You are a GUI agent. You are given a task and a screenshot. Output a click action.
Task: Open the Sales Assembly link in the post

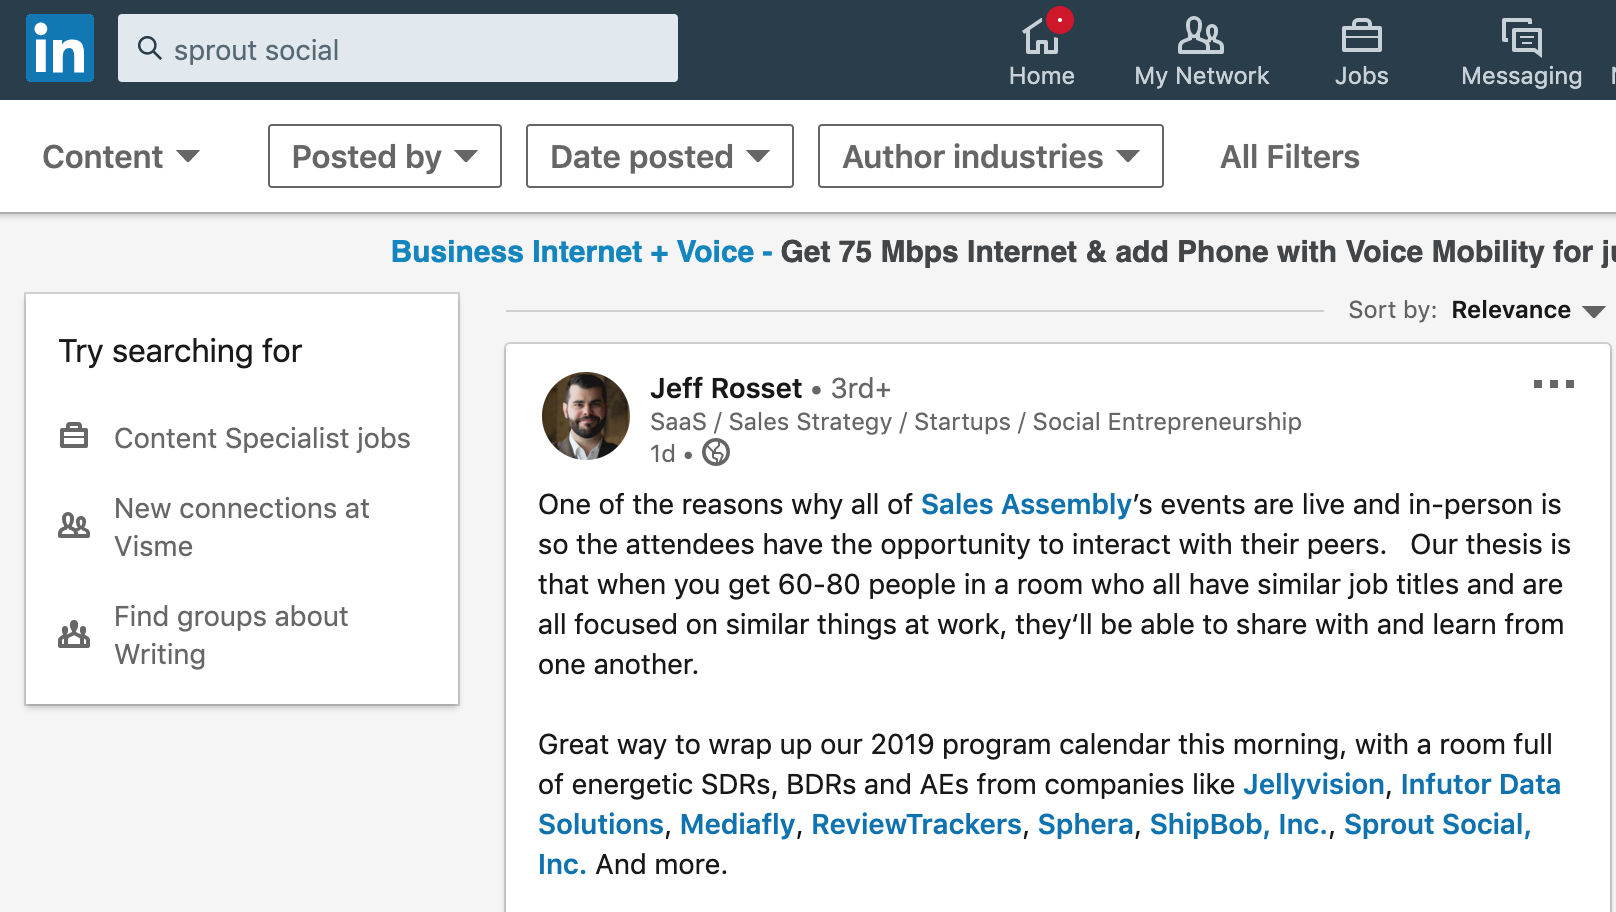pos(1026,504)
